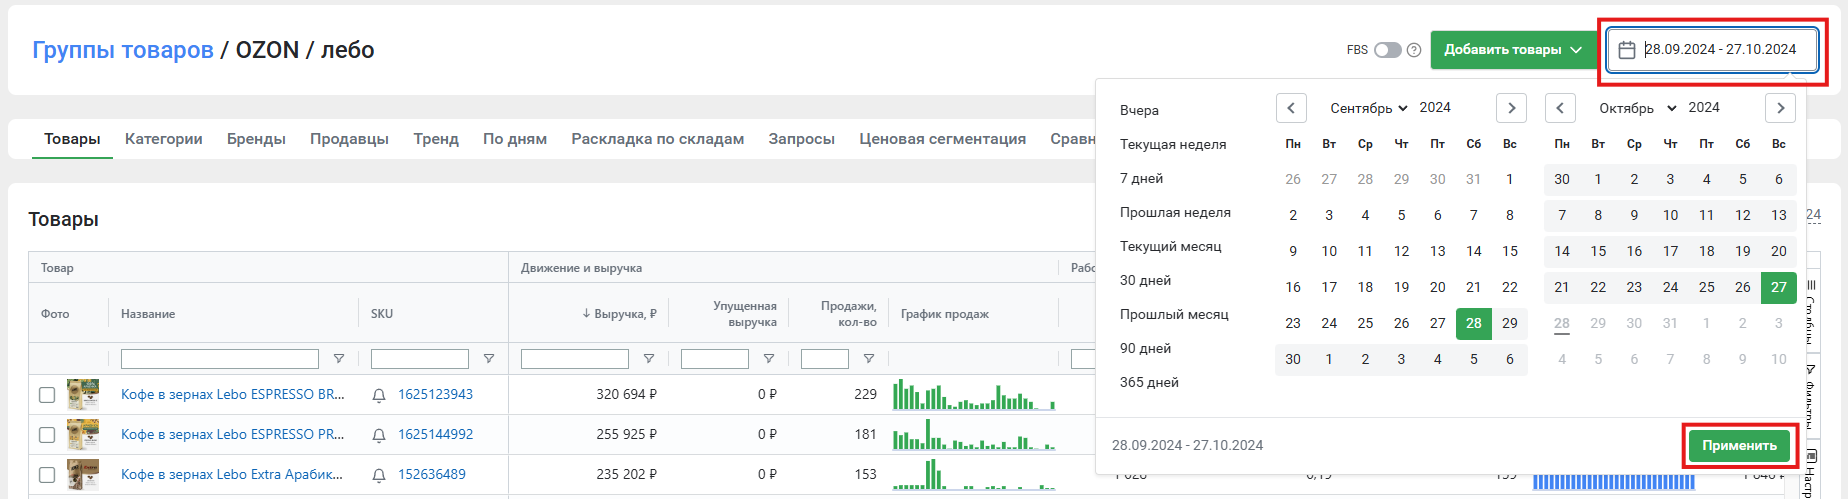Select the Текущая неделя preset
Screen dimensions: 1848x499
1173,144
